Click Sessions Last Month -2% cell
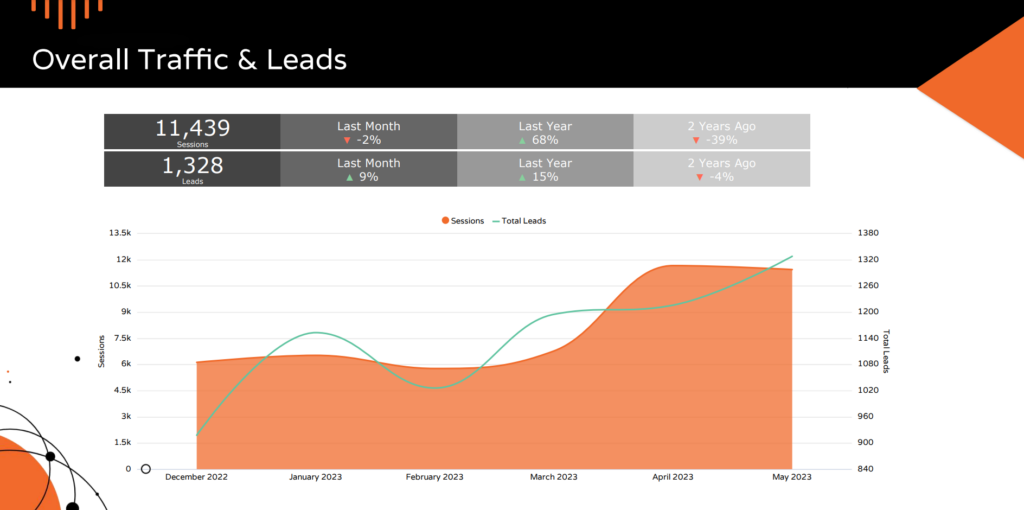Image resolution: width=1024 pixels, height=510 pixels. pyautogui.click(x=368, y=132)
